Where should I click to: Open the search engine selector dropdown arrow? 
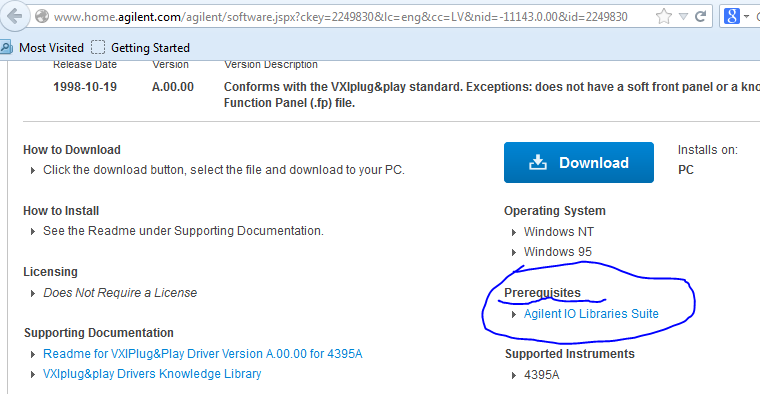746,17
